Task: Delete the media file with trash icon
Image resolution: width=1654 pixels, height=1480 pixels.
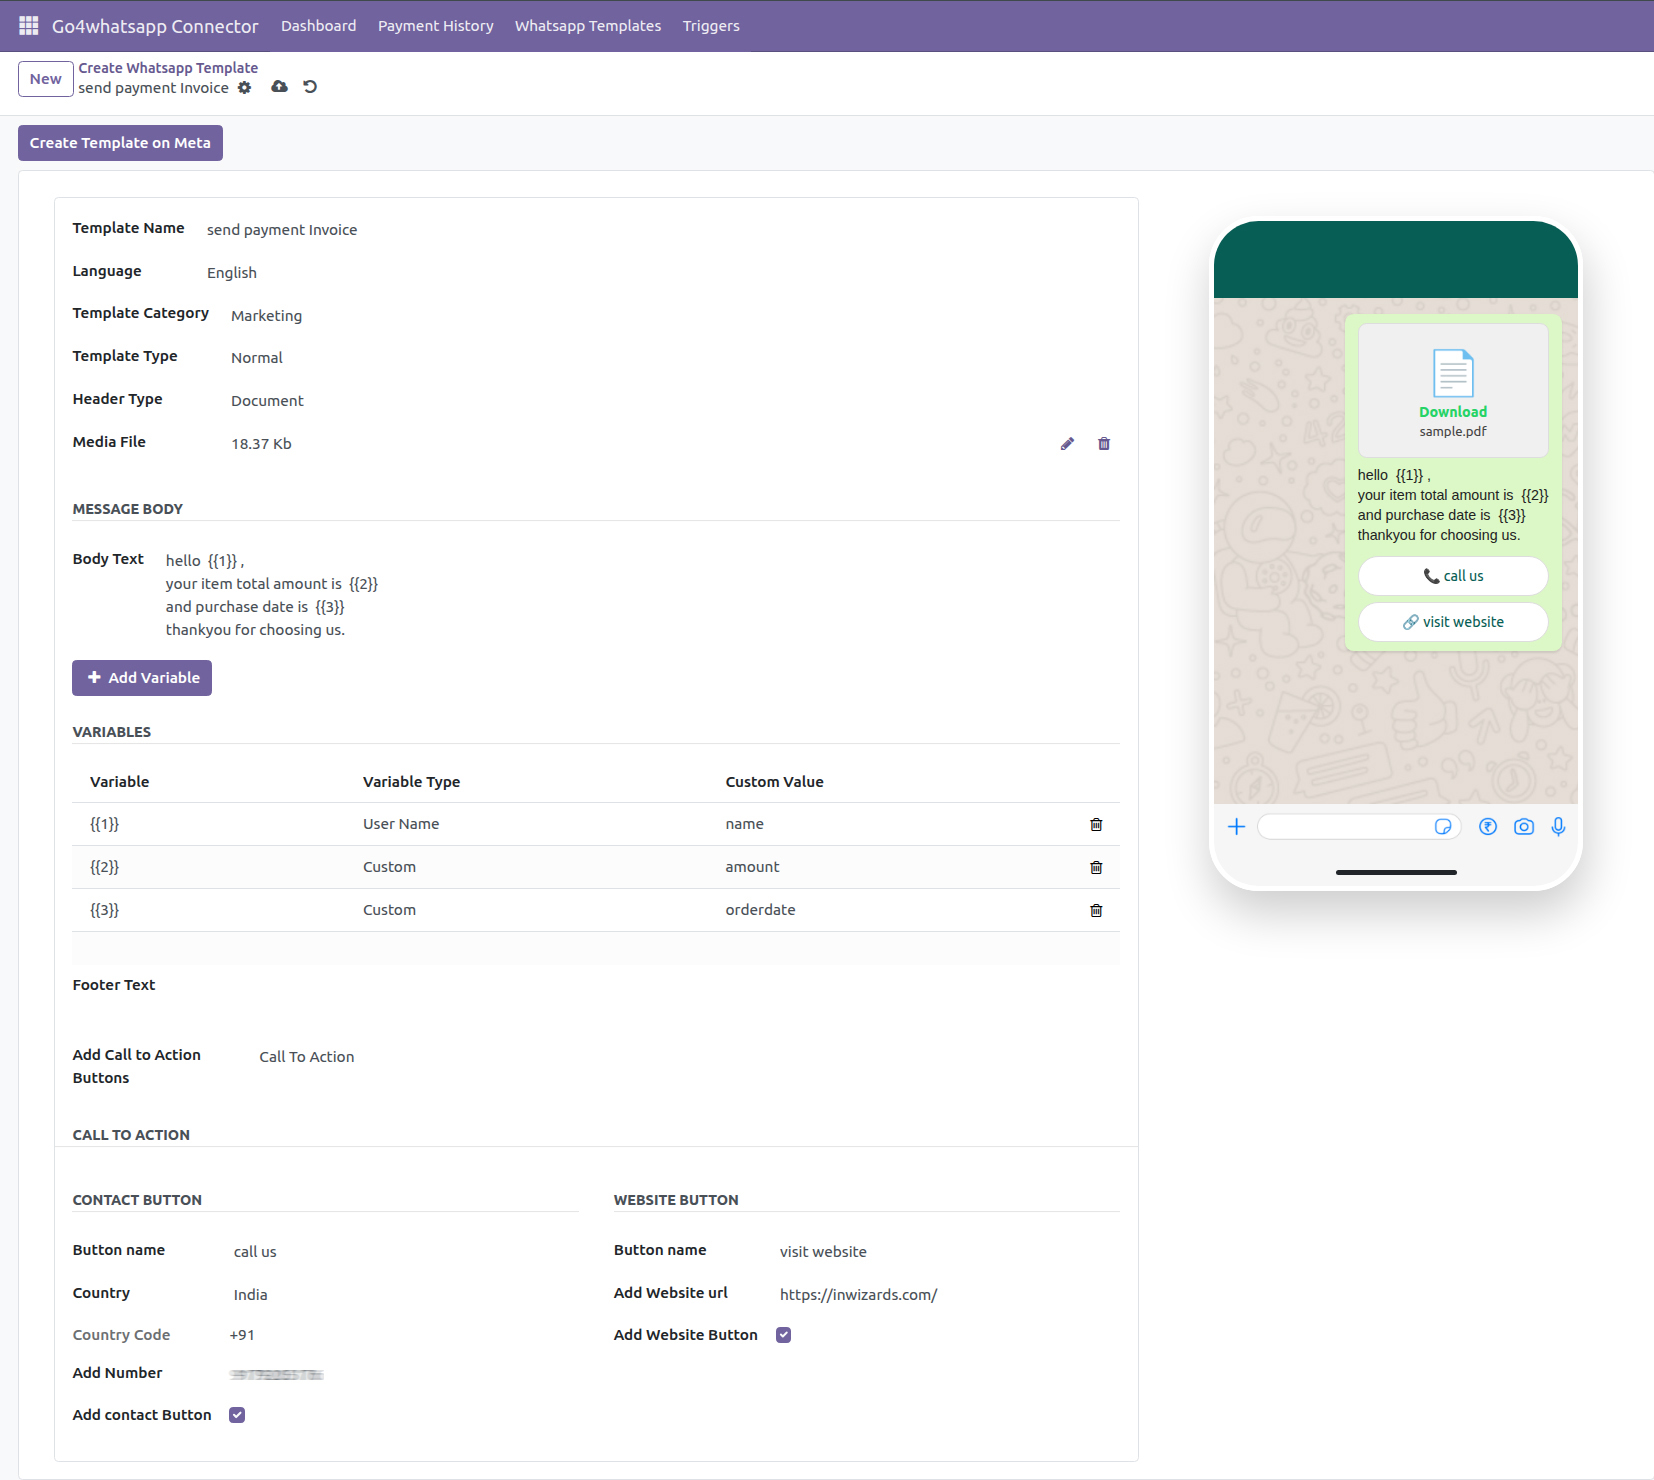Action: click(1104, 444)
